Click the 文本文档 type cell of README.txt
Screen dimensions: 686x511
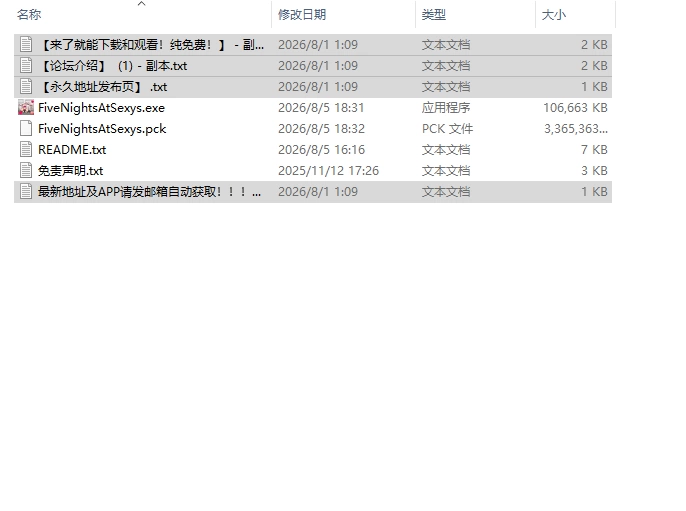tap(446, 150)
